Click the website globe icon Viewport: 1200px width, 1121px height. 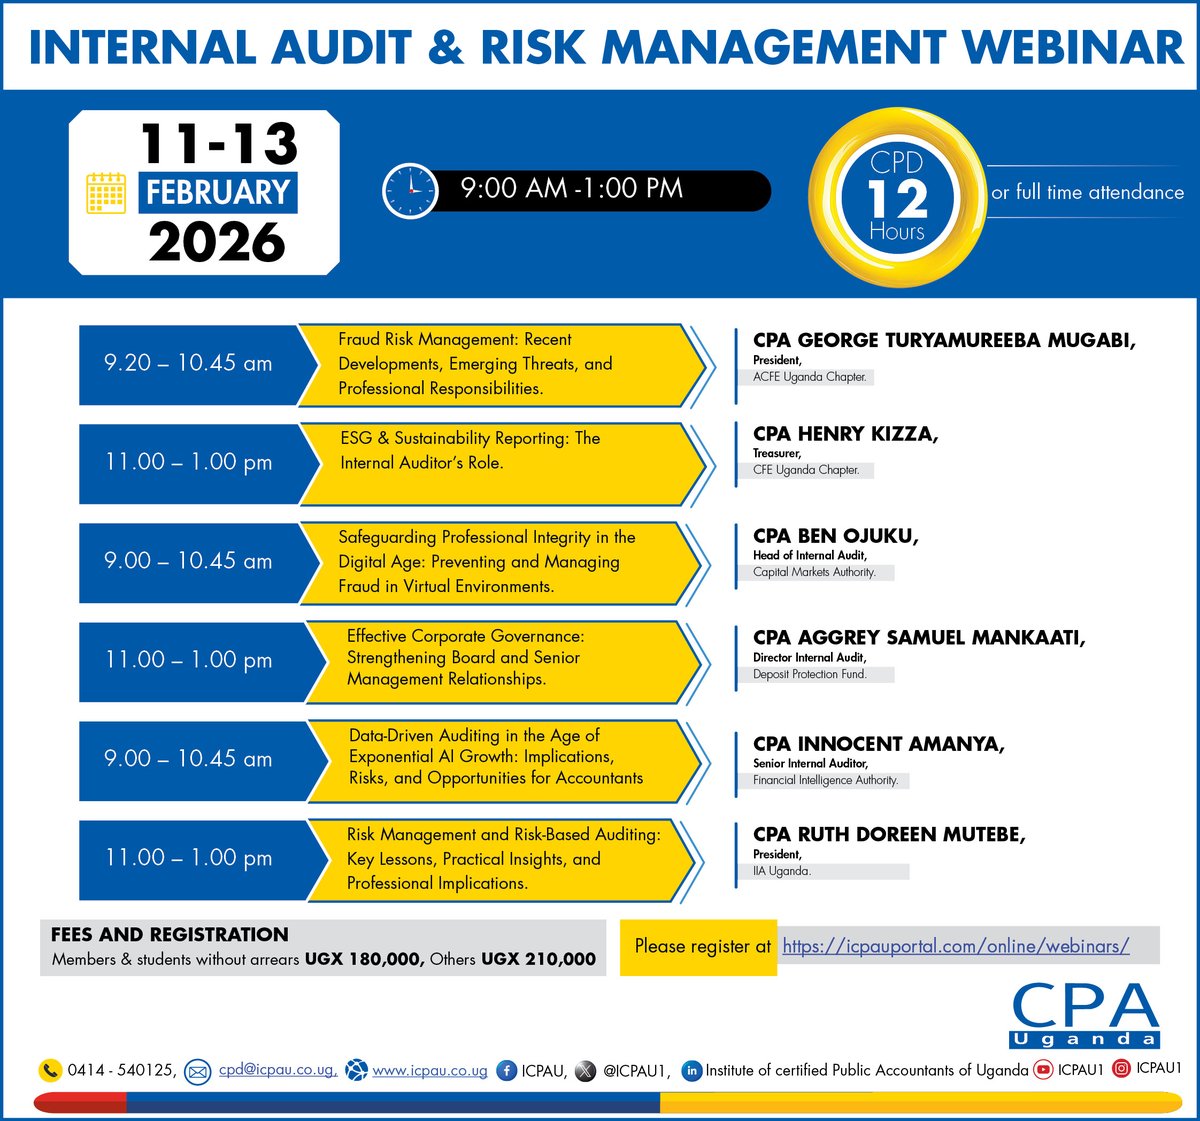point(356,1071)
